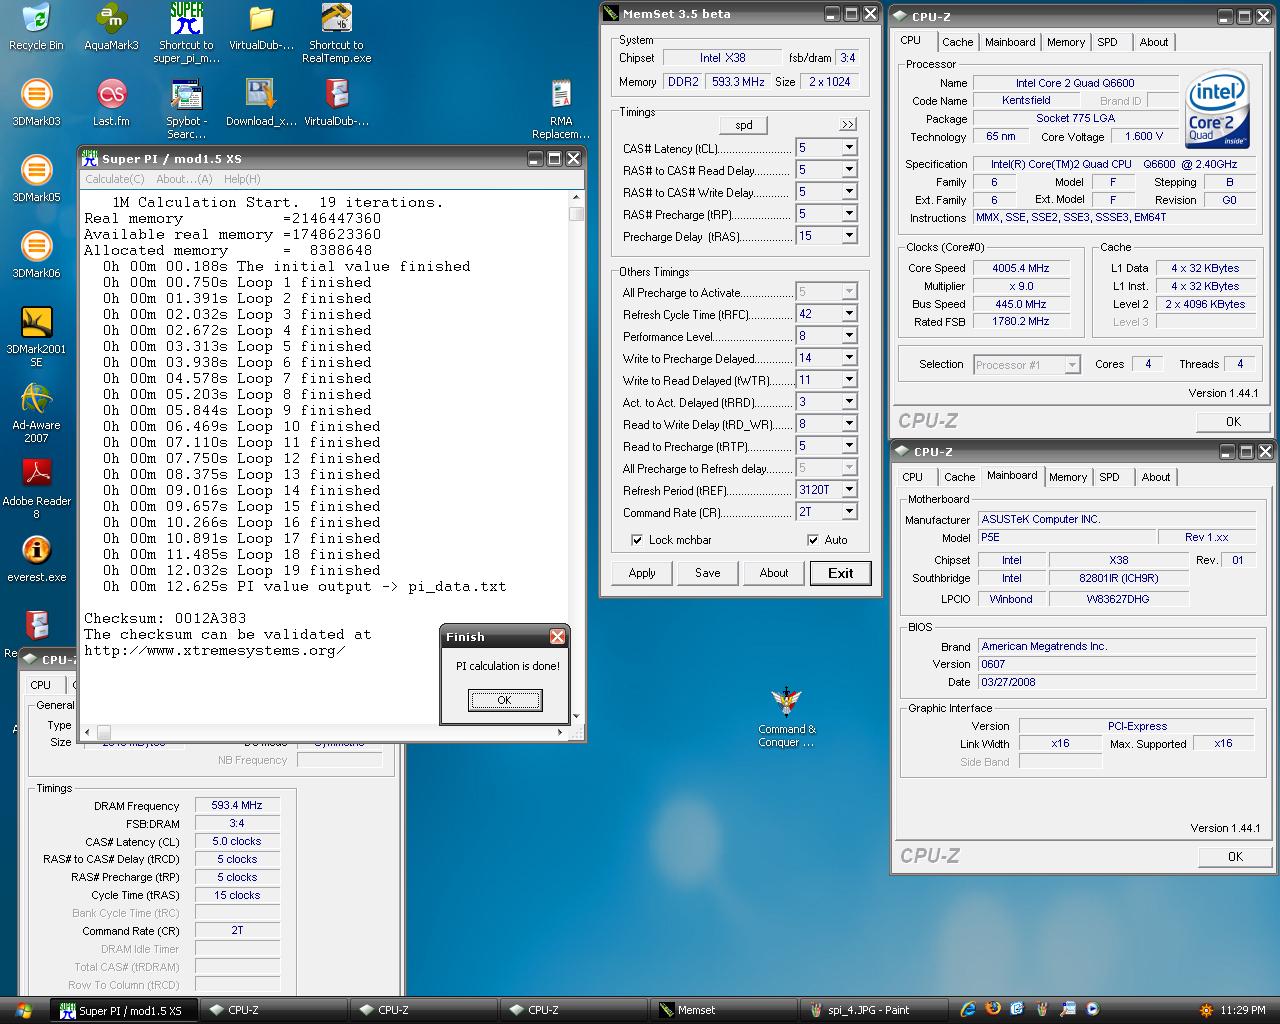Launch AquaMark3 from the desktop

point(111,27)
